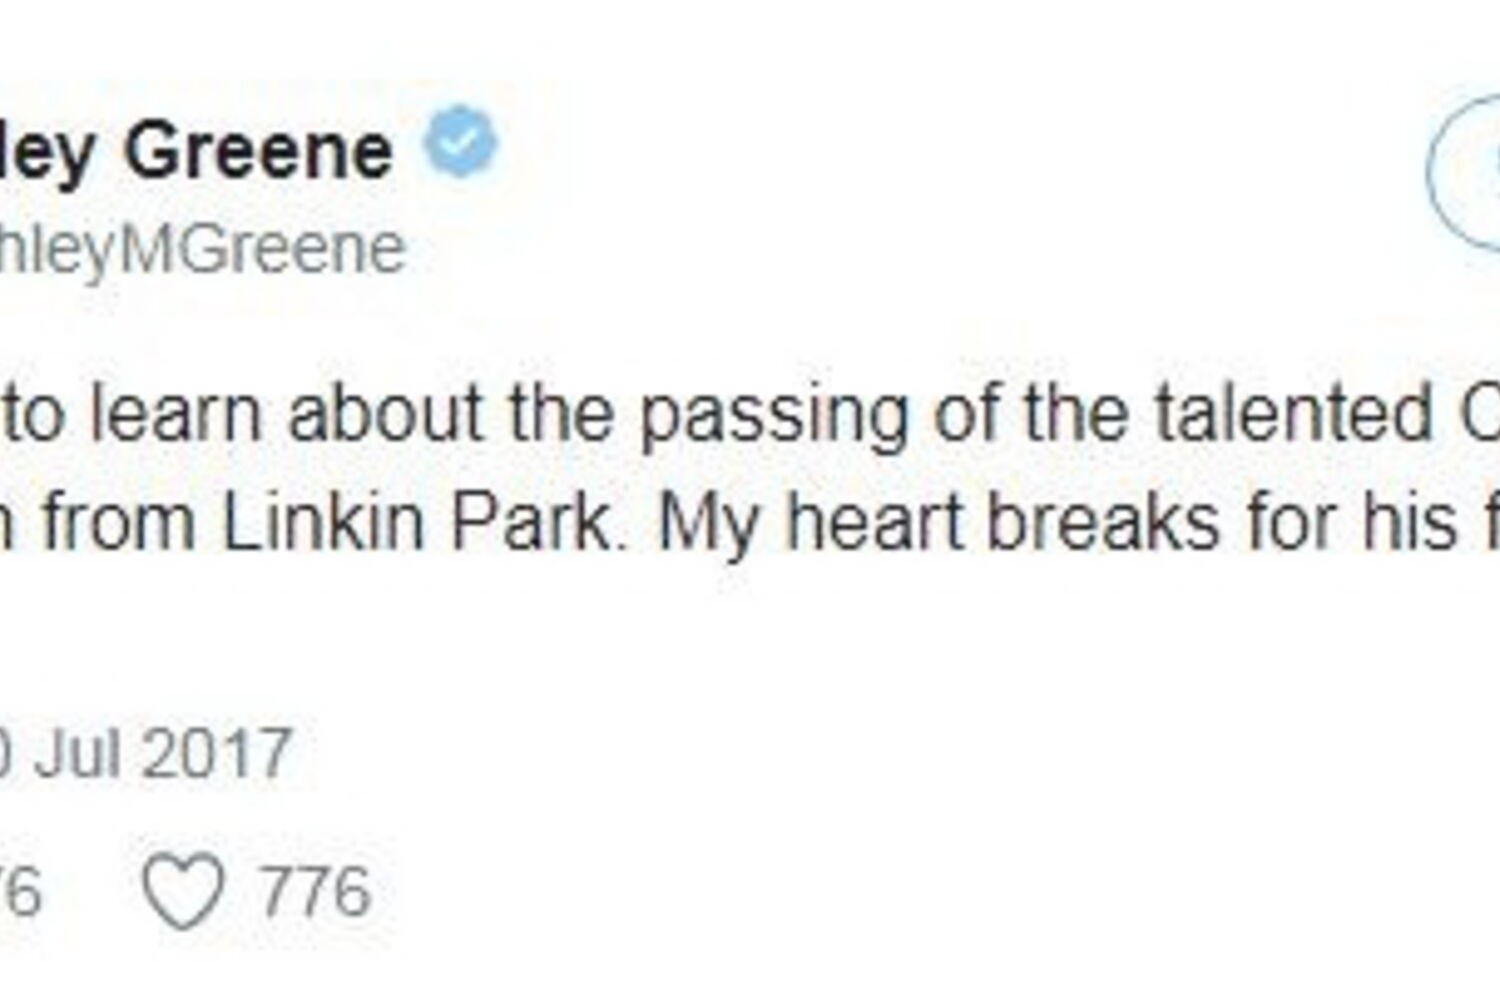Click the retweet count ending in 6
The width and height of the screenshot is (1500, 1000).
20,891
